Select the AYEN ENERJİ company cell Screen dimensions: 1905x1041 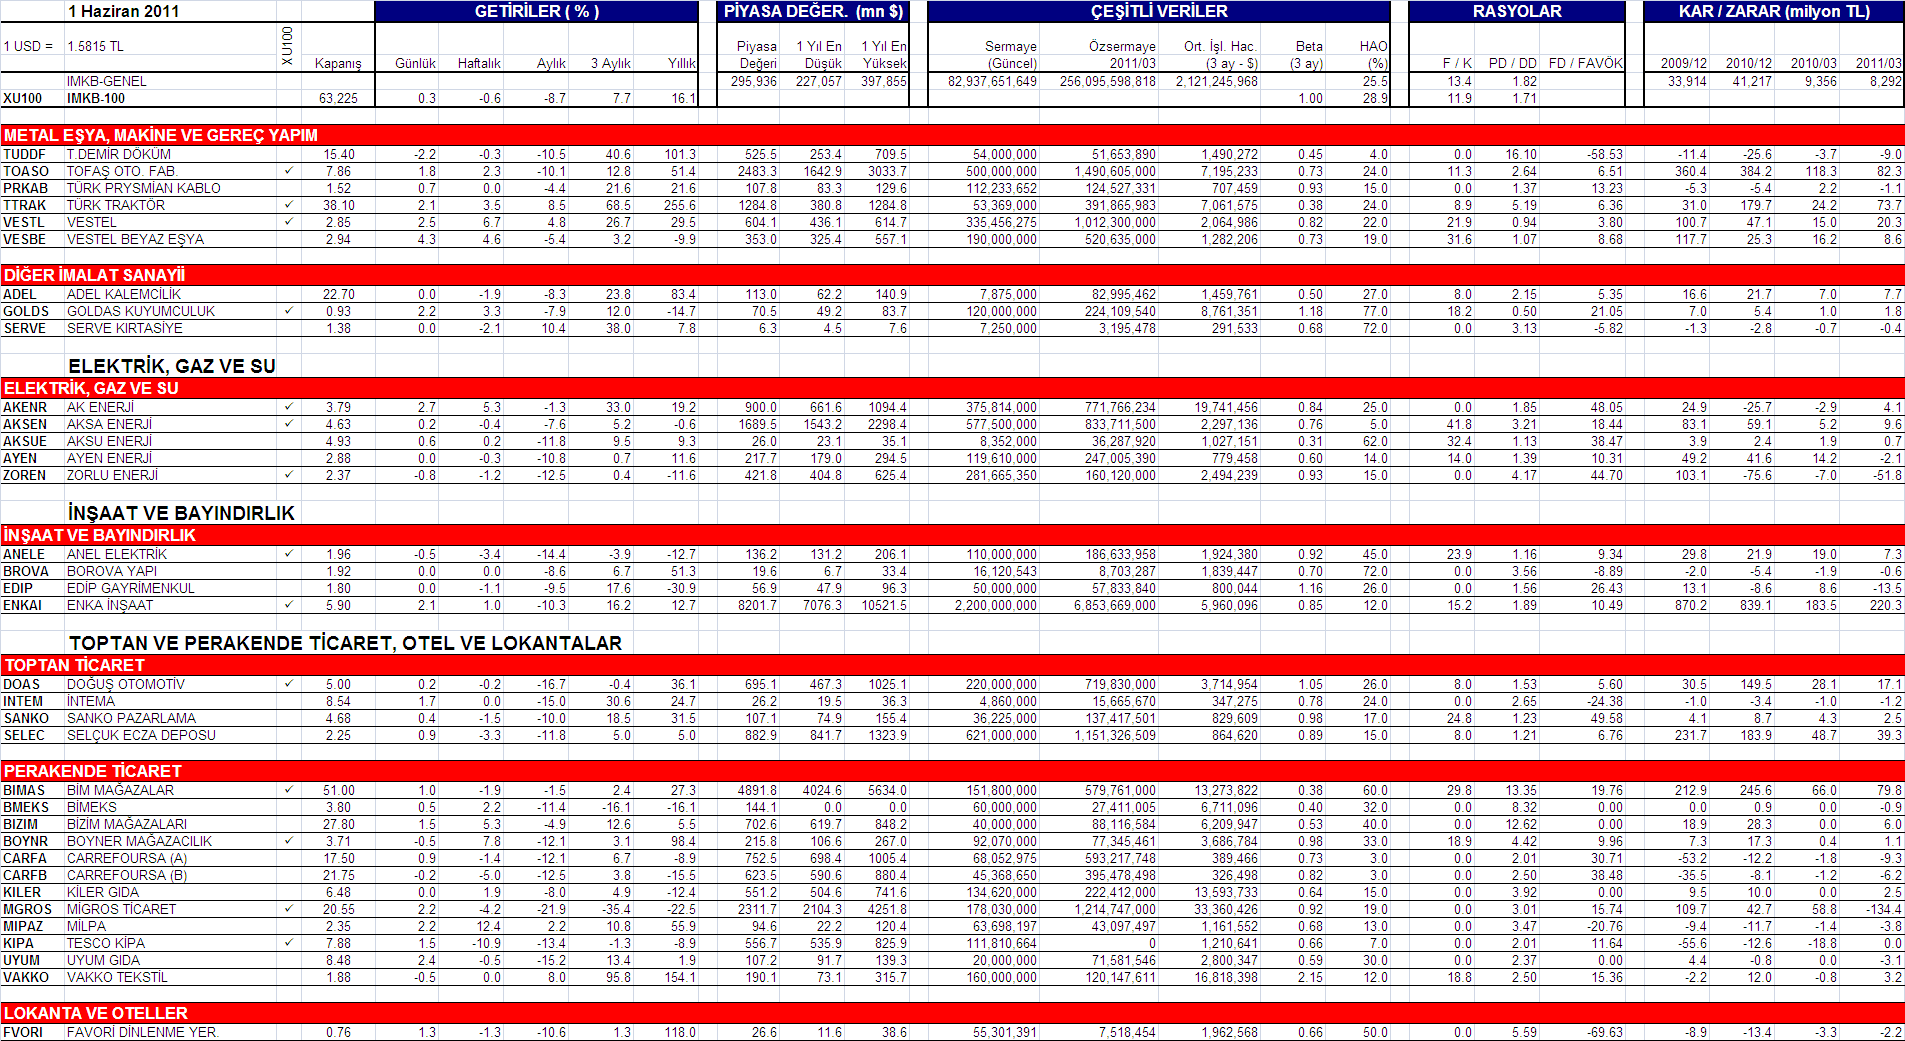click(108, 458)
